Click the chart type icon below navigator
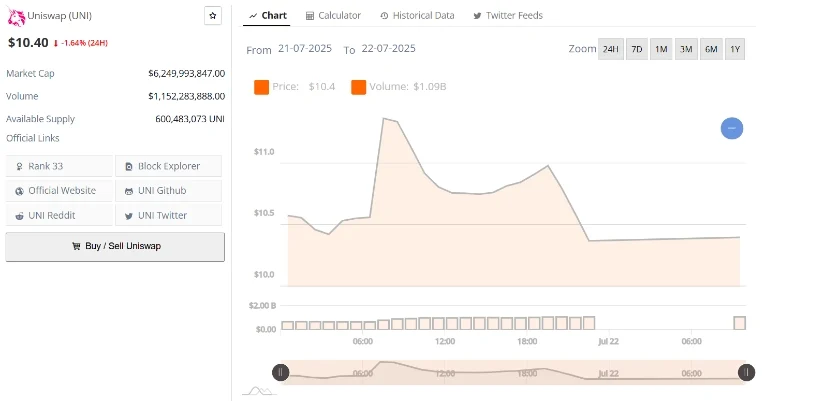 point(259,390)
